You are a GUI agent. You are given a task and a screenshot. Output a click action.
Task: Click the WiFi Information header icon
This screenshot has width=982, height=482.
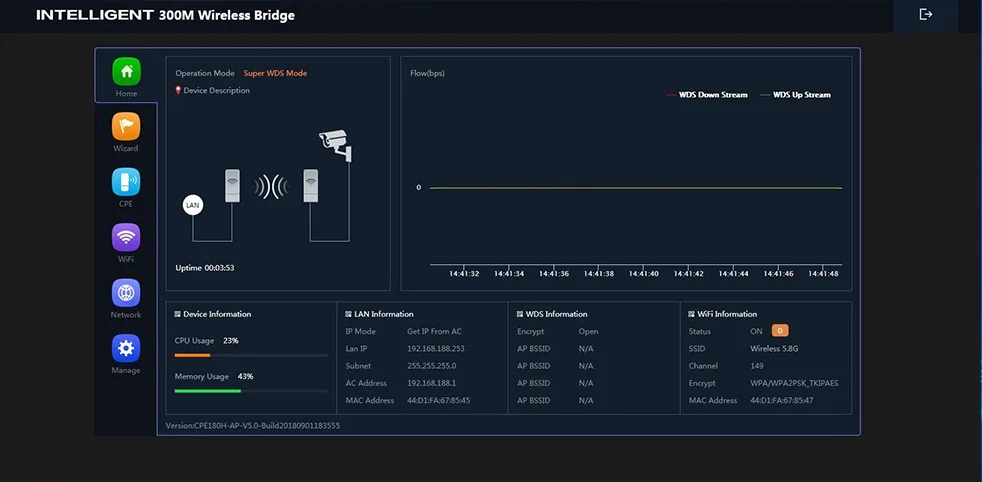(x=692, y=314)
